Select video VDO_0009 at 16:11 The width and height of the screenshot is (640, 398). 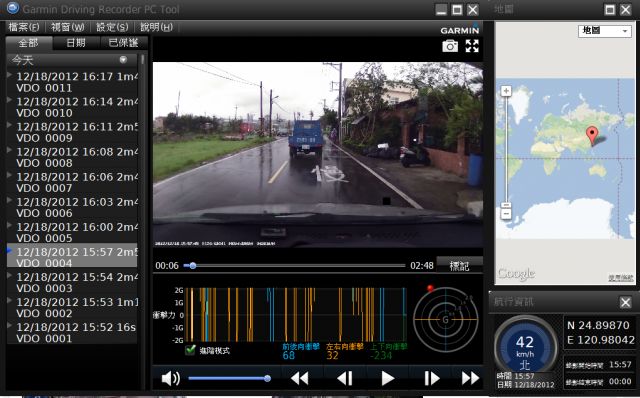pyautogui.click(x=72, y=132)
